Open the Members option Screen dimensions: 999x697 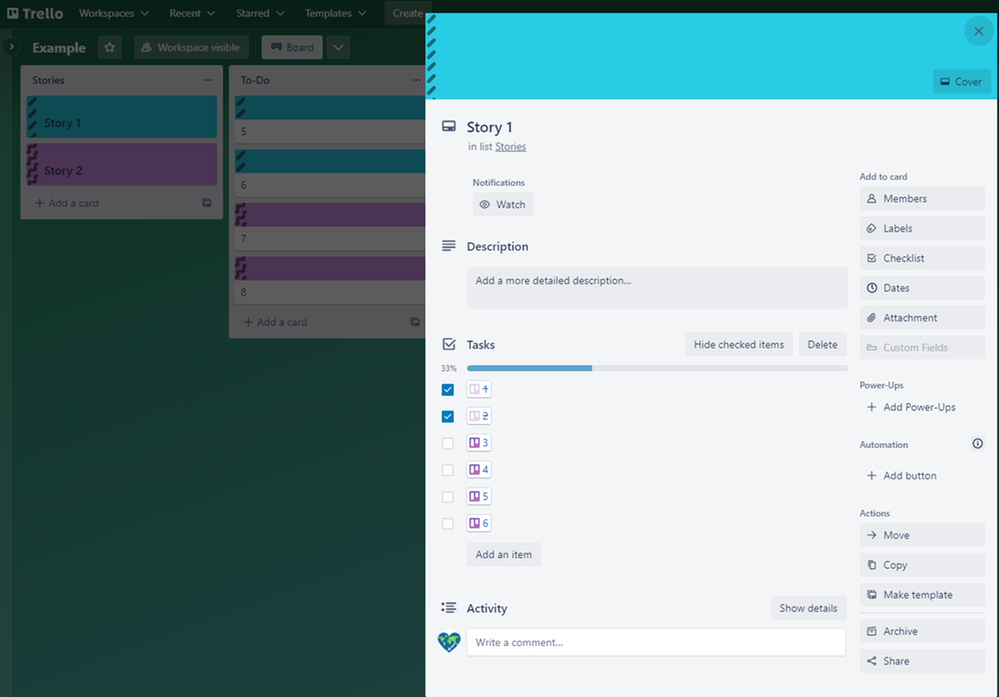tap(922, 199)
